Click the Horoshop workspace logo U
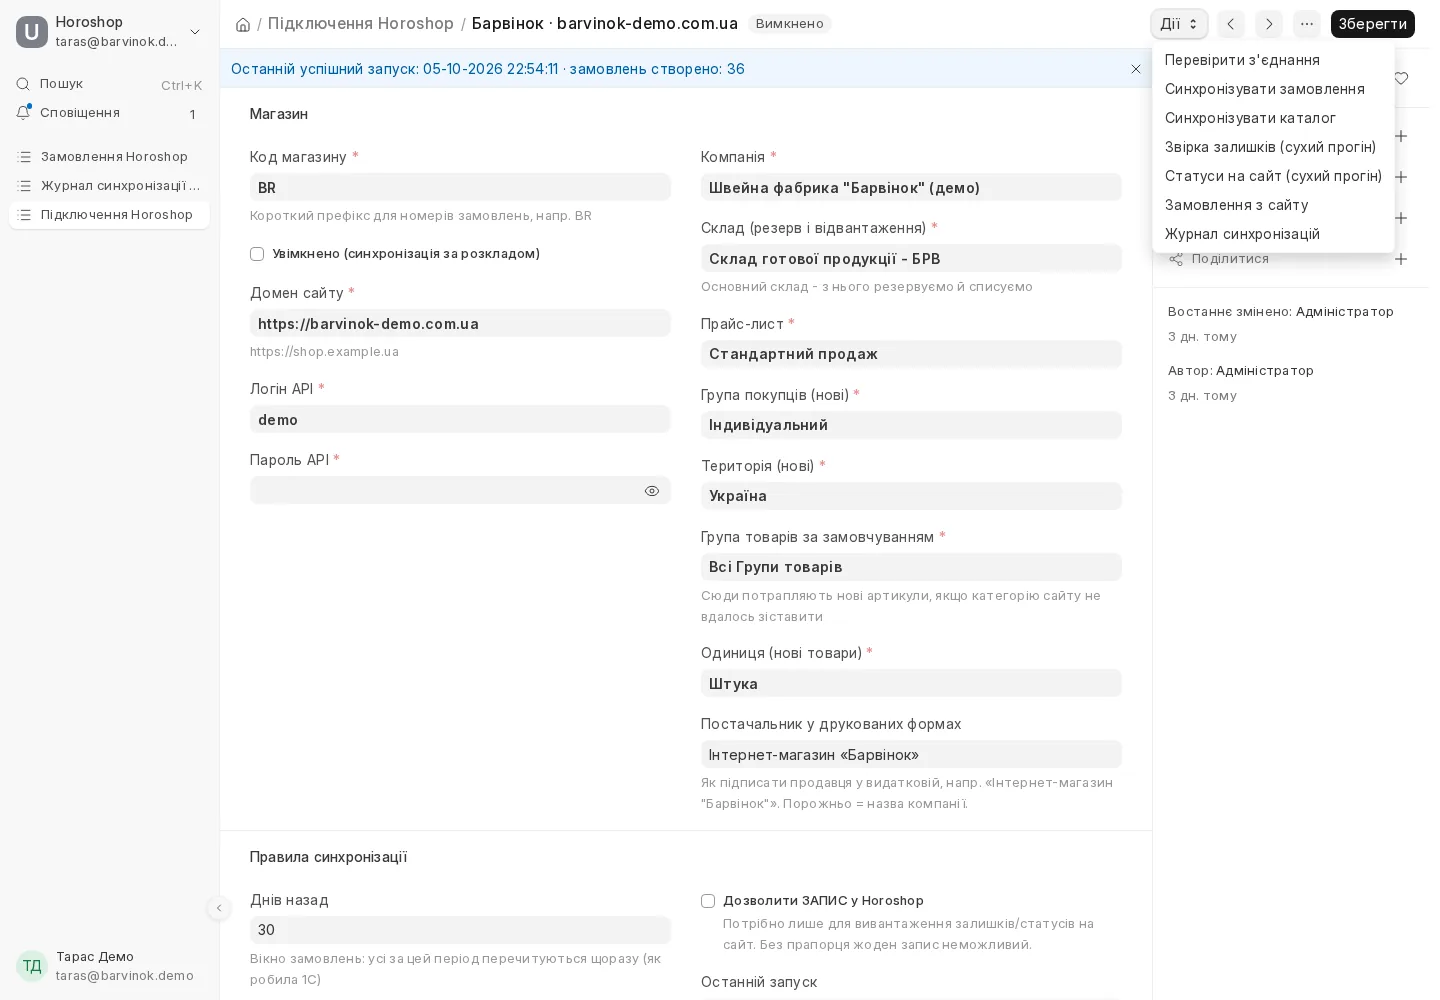Screen dimensions: 1440x1000 [x=32, y=32]
